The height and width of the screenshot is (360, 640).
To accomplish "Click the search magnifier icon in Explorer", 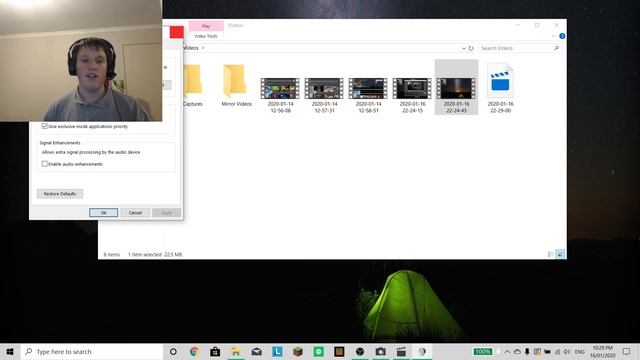I will (556, 48).
